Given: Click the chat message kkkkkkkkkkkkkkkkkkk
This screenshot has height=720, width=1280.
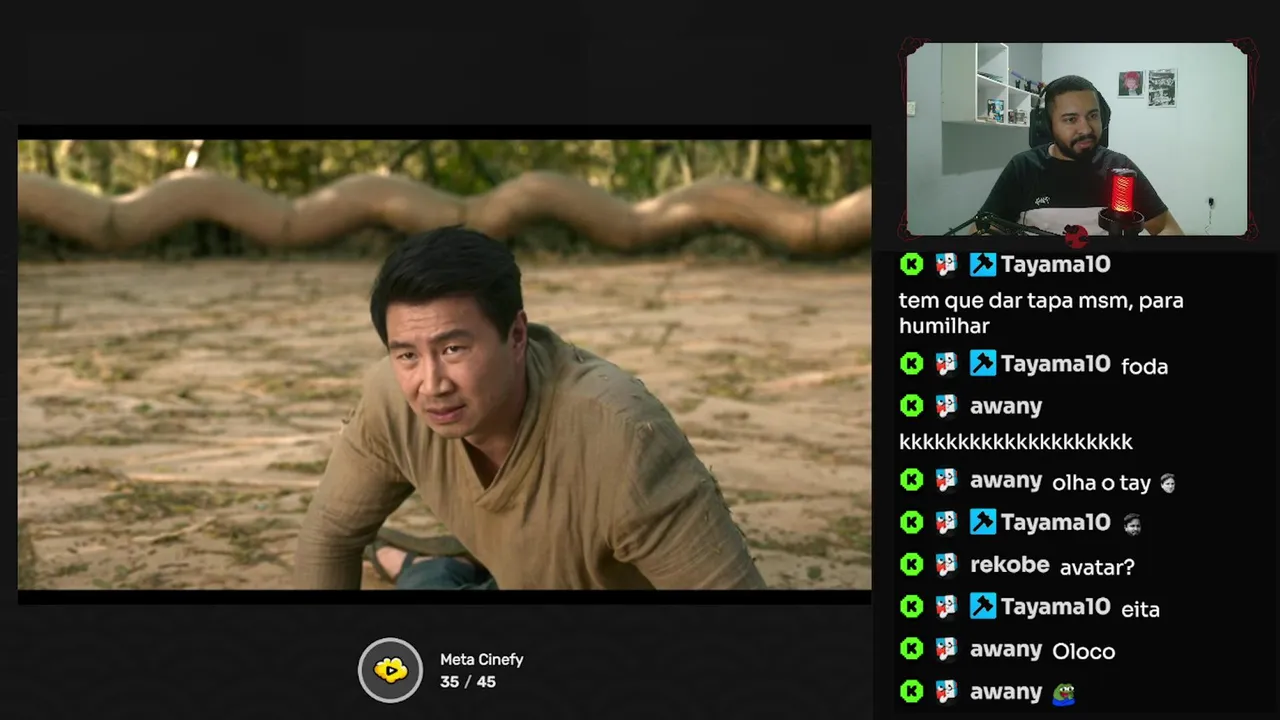Looking at the screenshot, I should 1016,442.
